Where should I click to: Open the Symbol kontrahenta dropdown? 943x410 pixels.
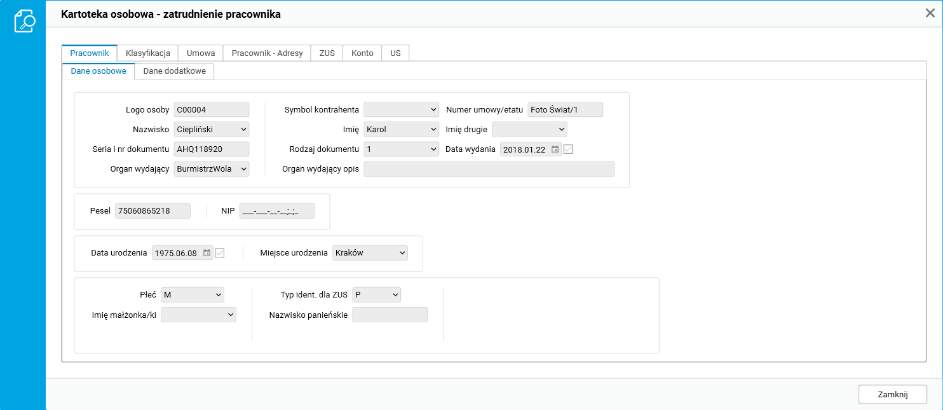433,109
